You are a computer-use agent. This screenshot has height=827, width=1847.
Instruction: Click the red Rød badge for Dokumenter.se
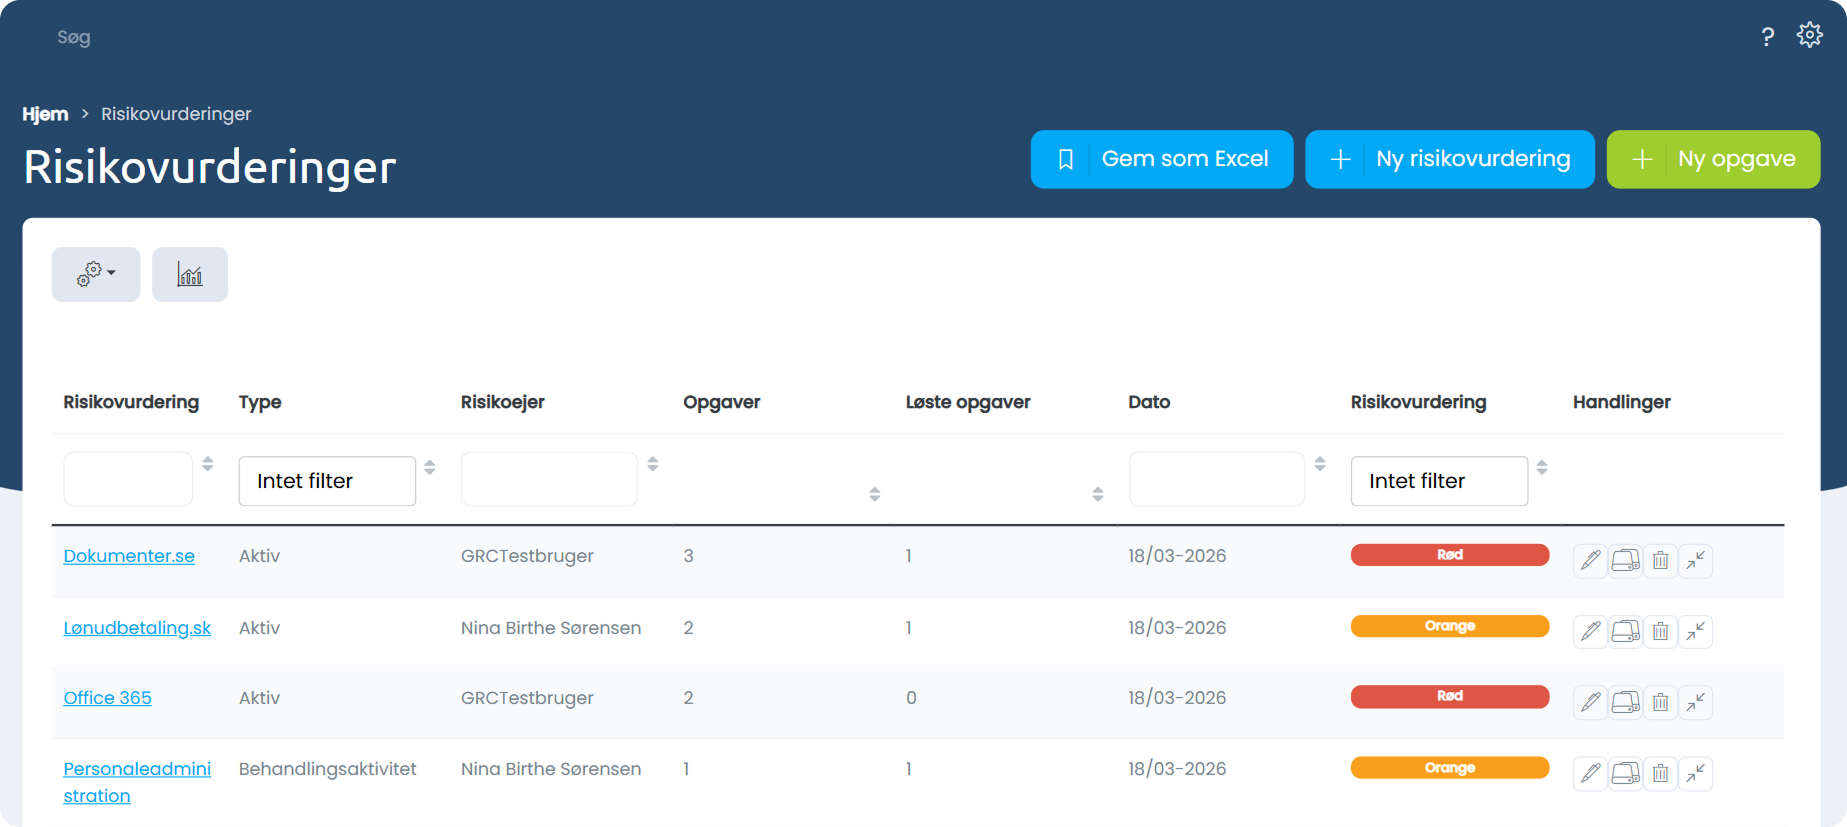(x=1449, y=555)
